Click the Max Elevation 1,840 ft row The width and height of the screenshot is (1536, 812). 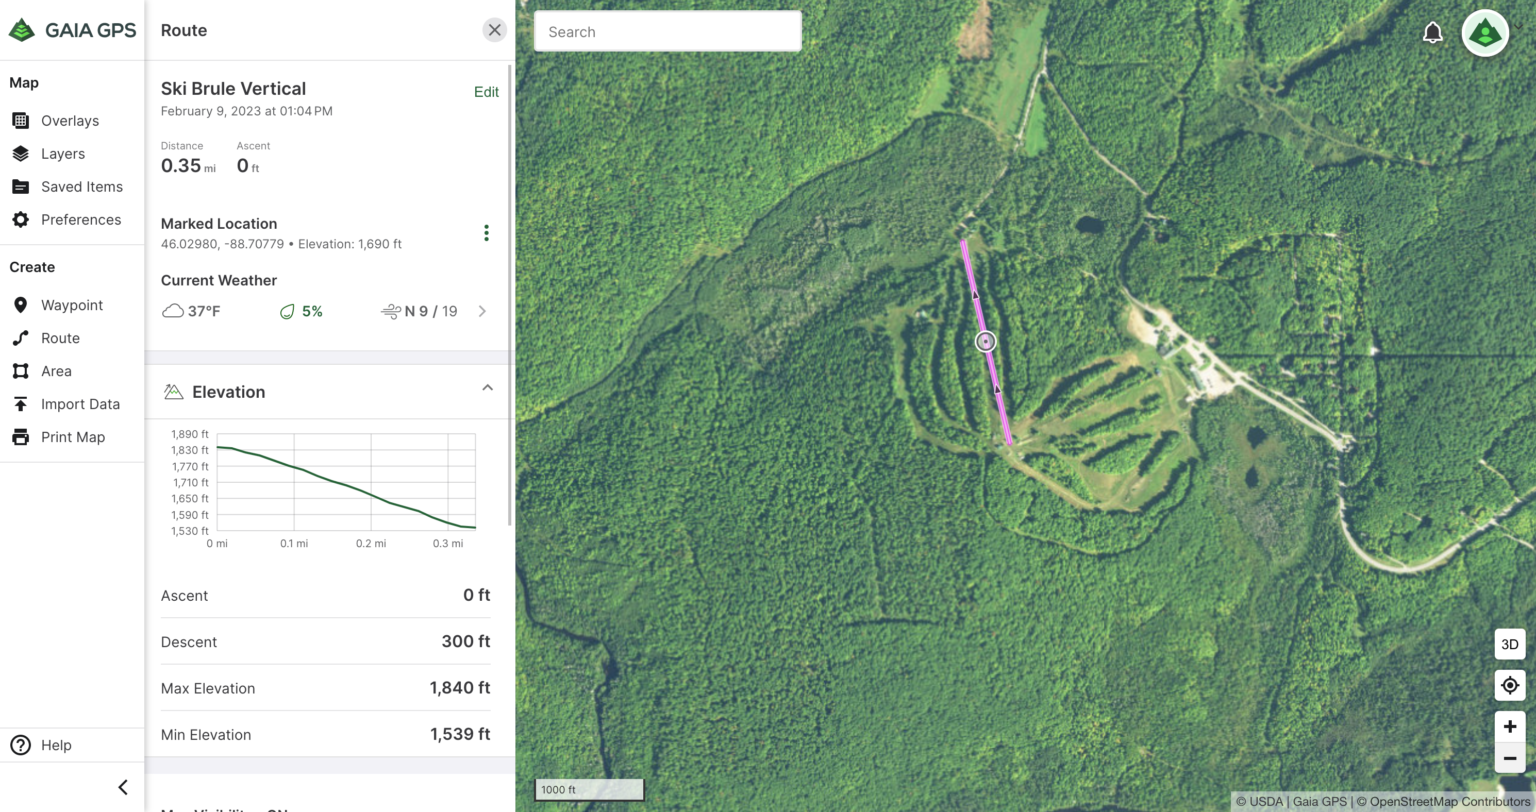click(x=326, y=688)
